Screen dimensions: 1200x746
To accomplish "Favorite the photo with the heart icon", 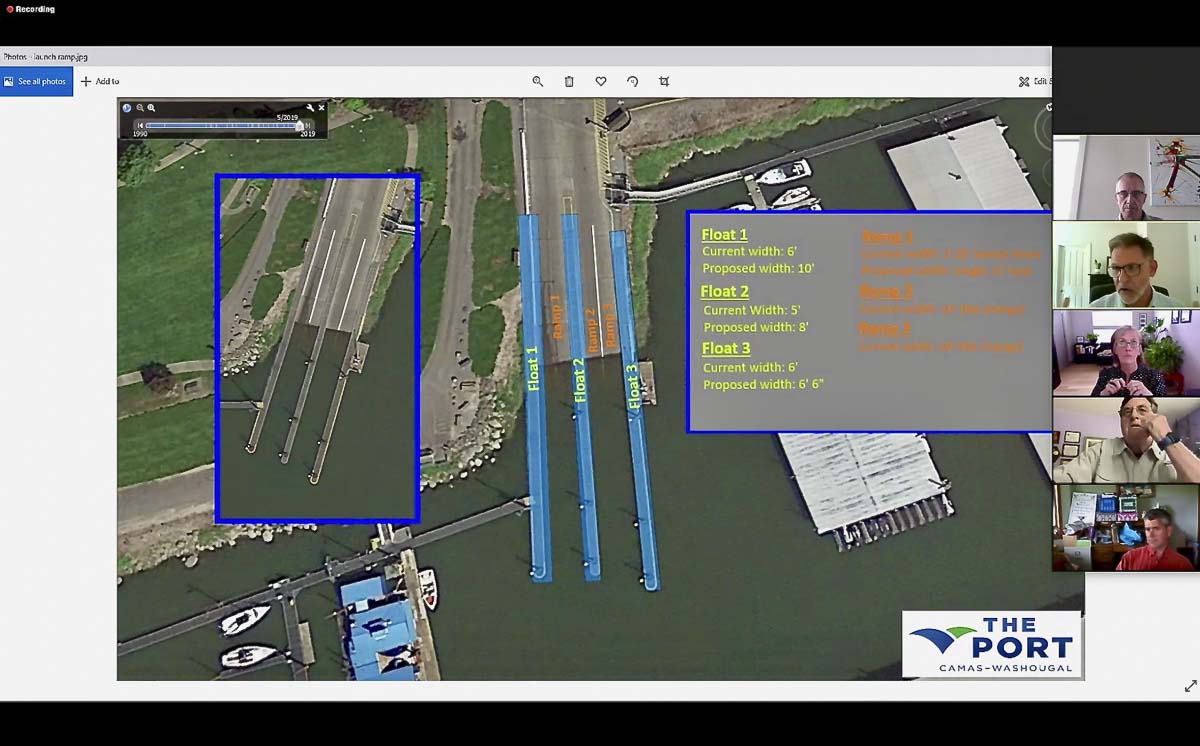I will coord(601,81).
